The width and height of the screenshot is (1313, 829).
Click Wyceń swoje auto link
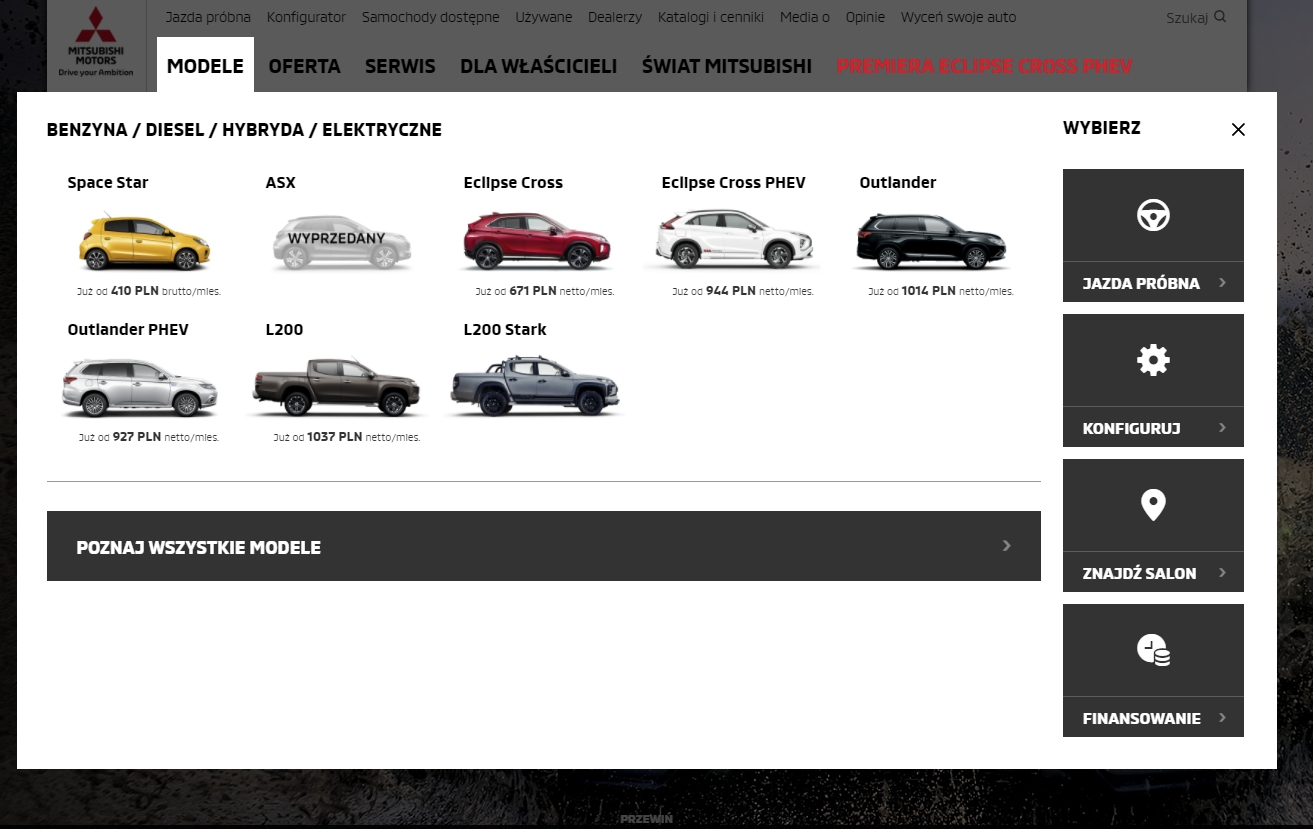pyautogui.click(x=958, y=17)
